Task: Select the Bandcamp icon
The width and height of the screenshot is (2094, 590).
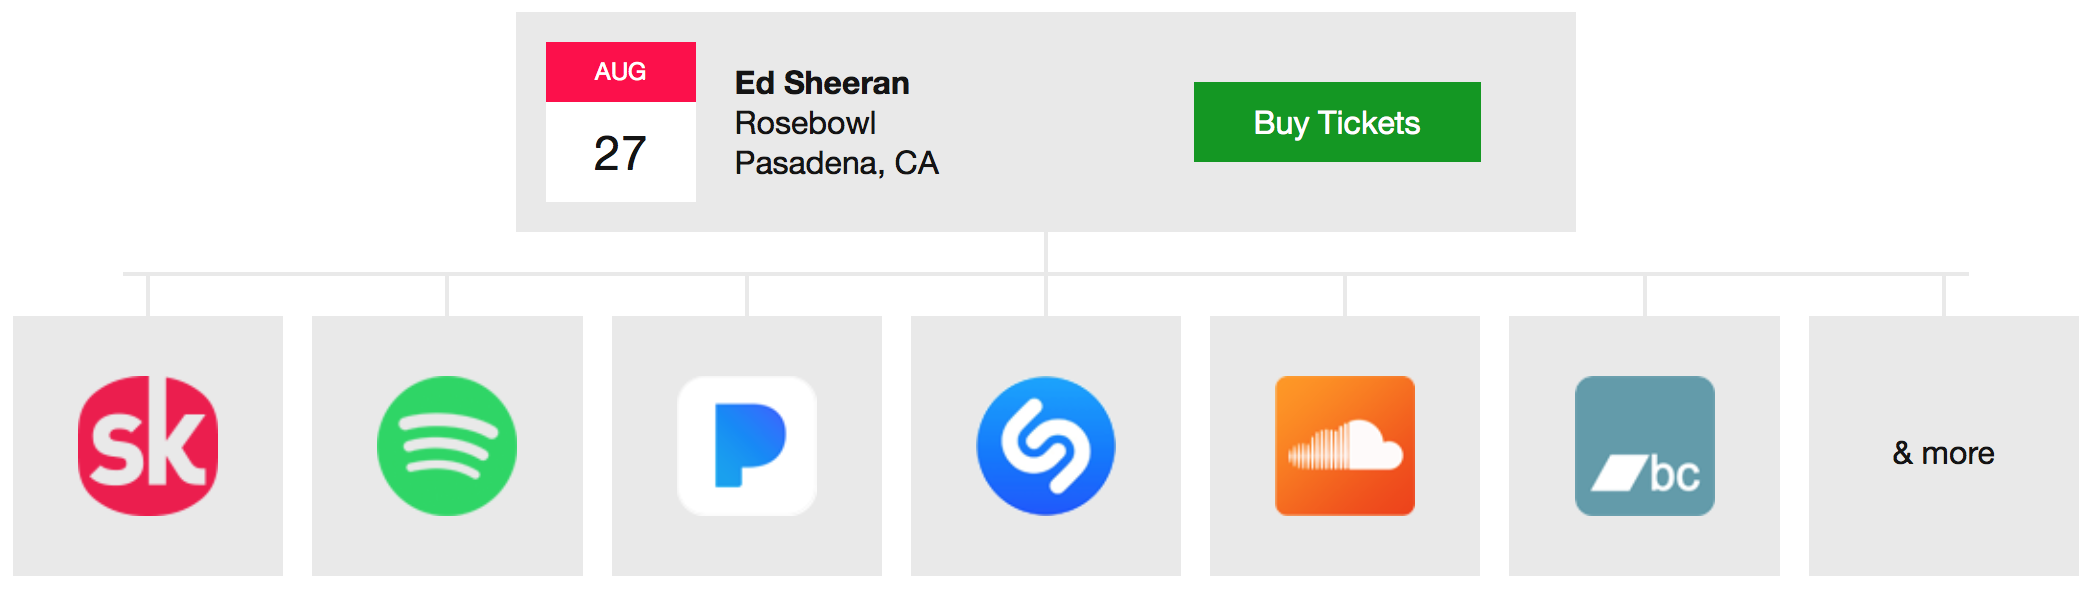Action: coord(1645,446)
